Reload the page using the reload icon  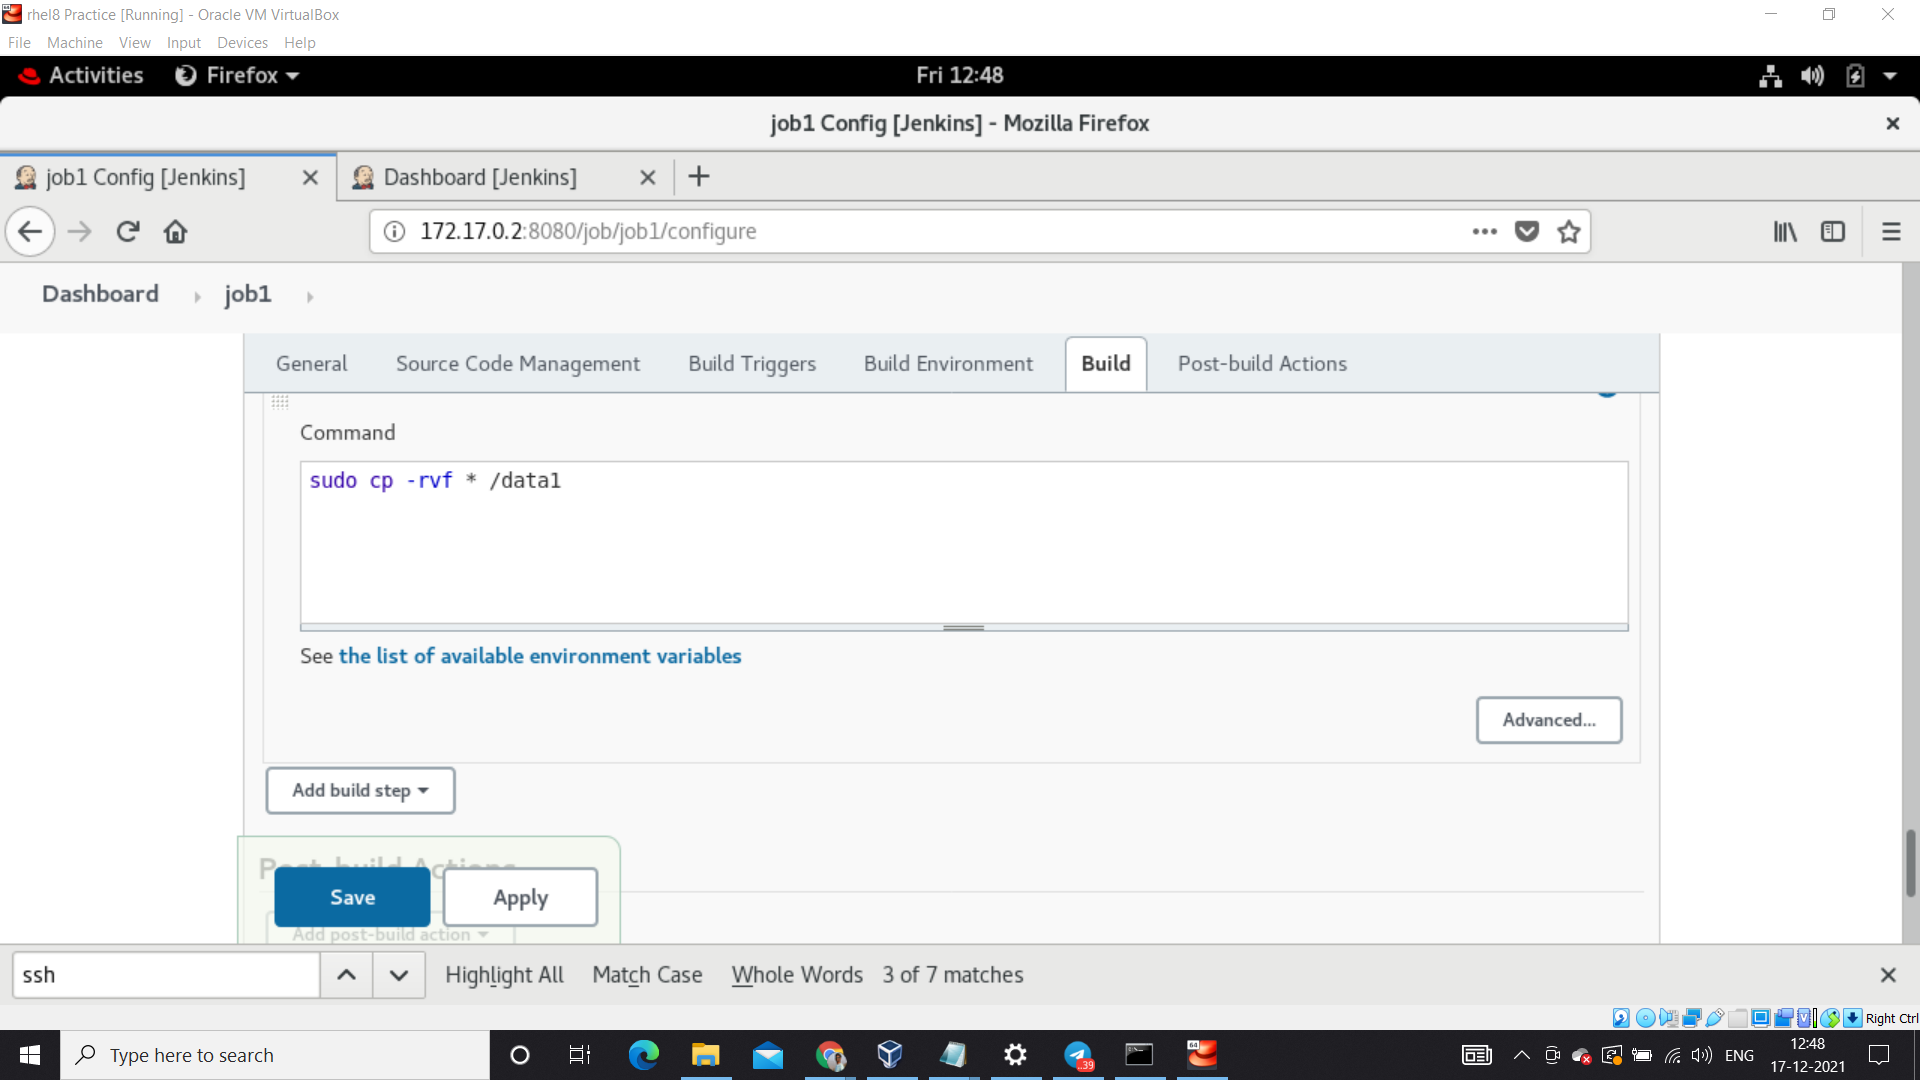127,231
